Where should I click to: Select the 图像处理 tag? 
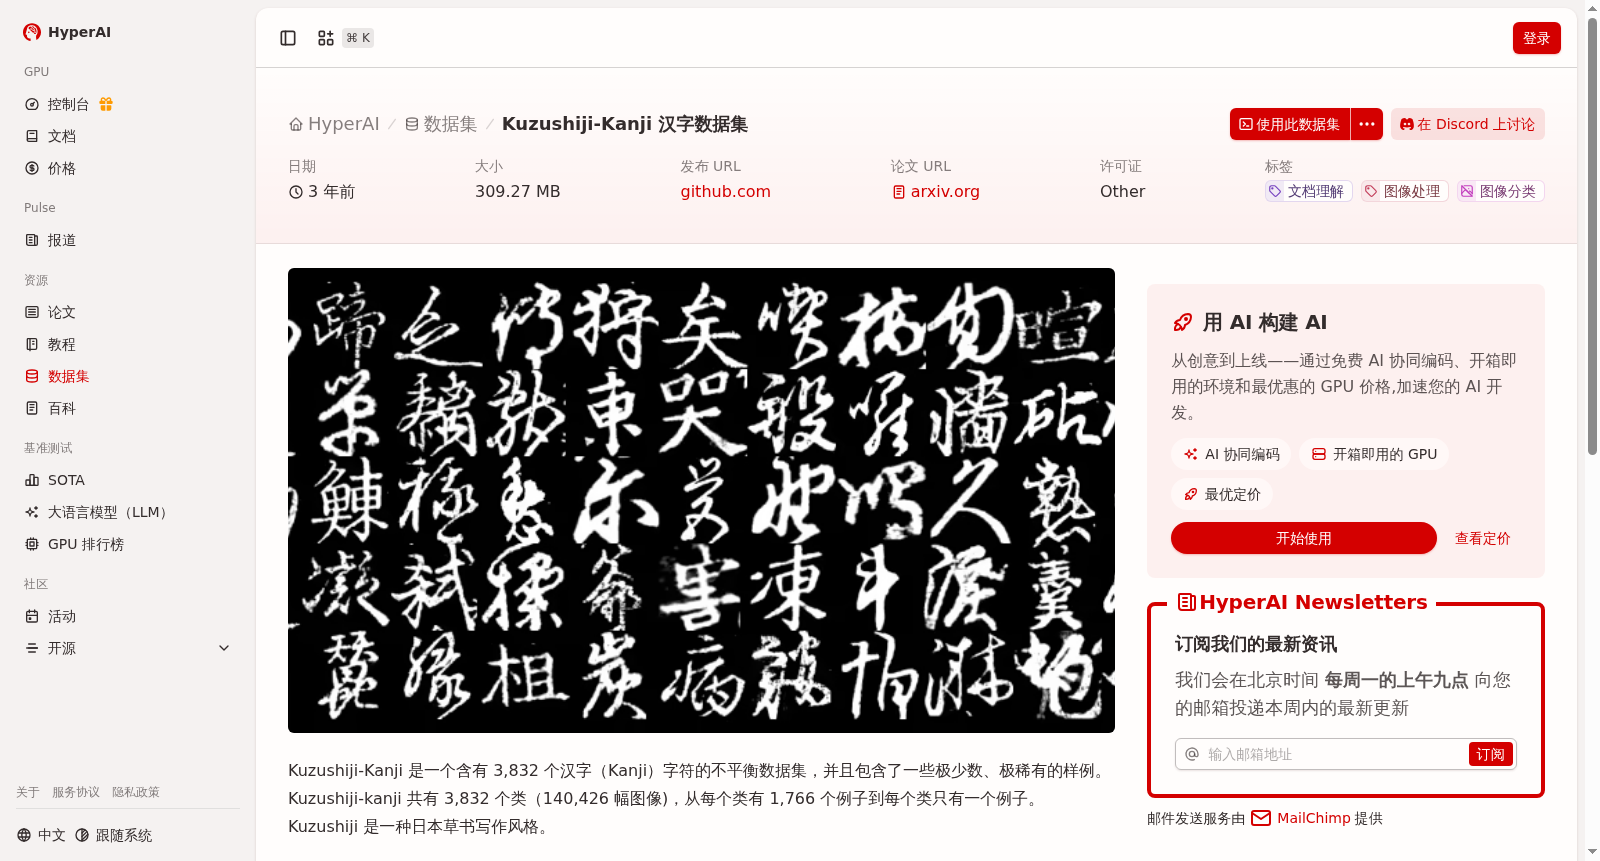[1404, 191]
